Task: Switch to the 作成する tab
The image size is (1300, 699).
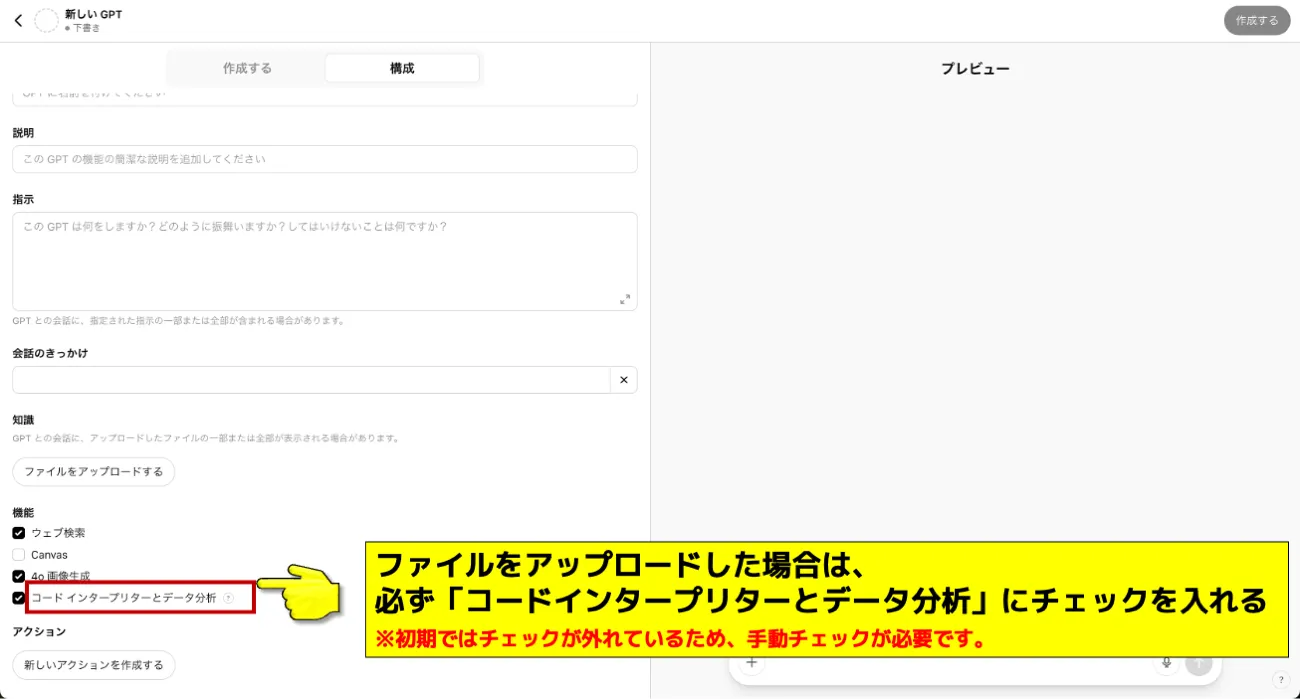Action: click(x=246, y=67)
